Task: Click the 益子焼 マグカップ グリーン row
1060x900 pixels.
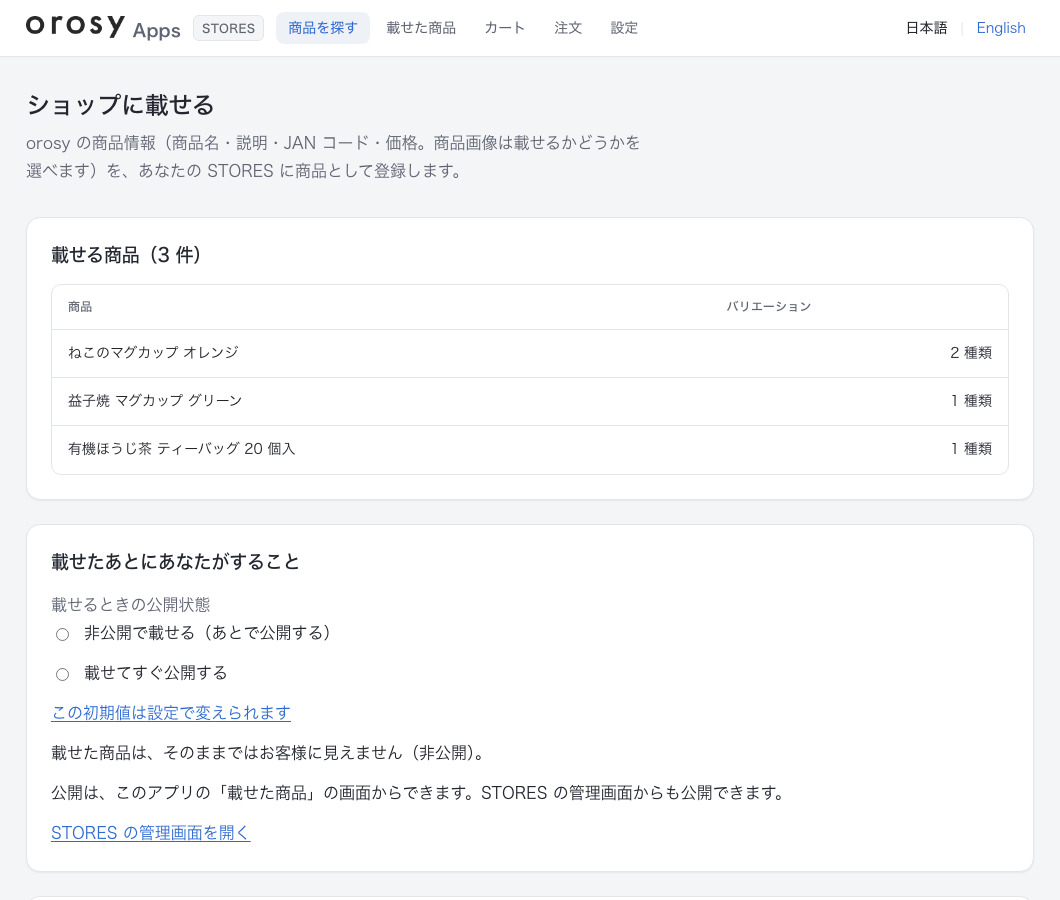Action: tap(530, 401)
